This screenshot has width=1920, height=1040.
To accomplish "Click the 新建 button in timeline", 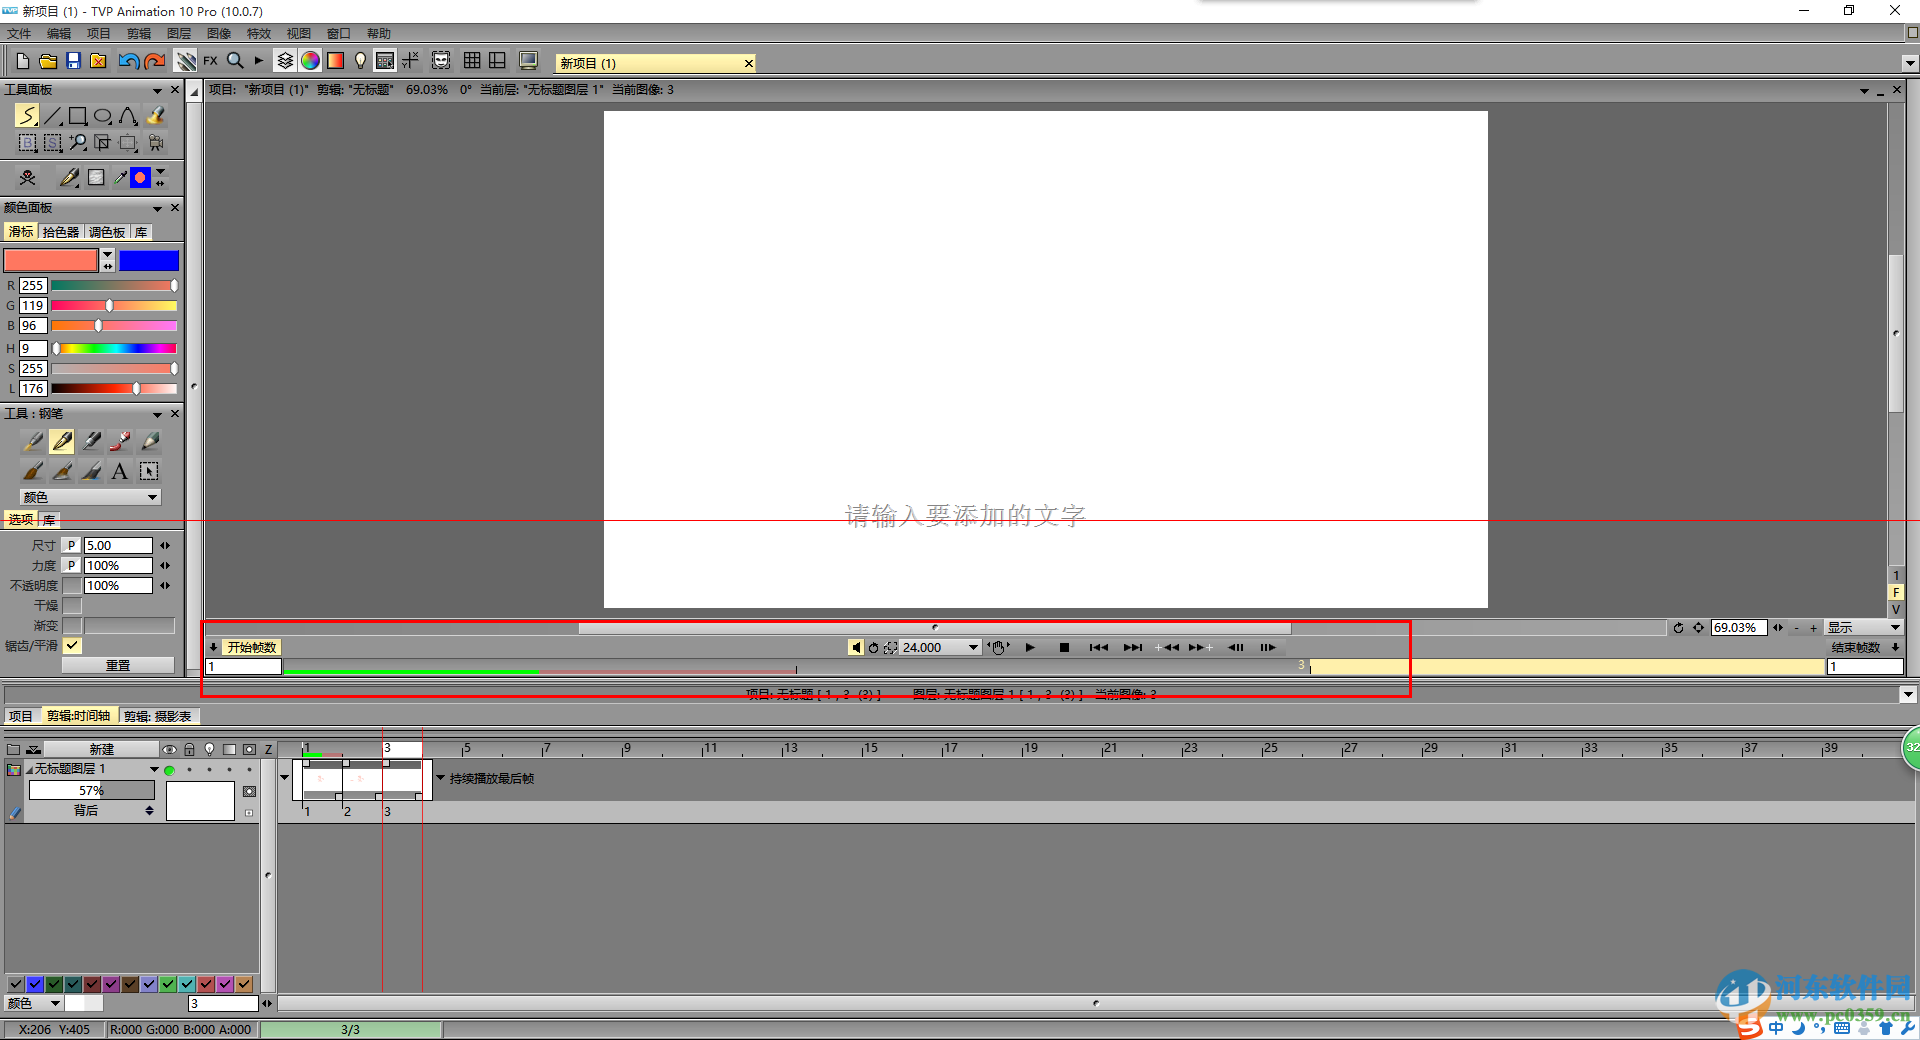I will click(103, 749).
